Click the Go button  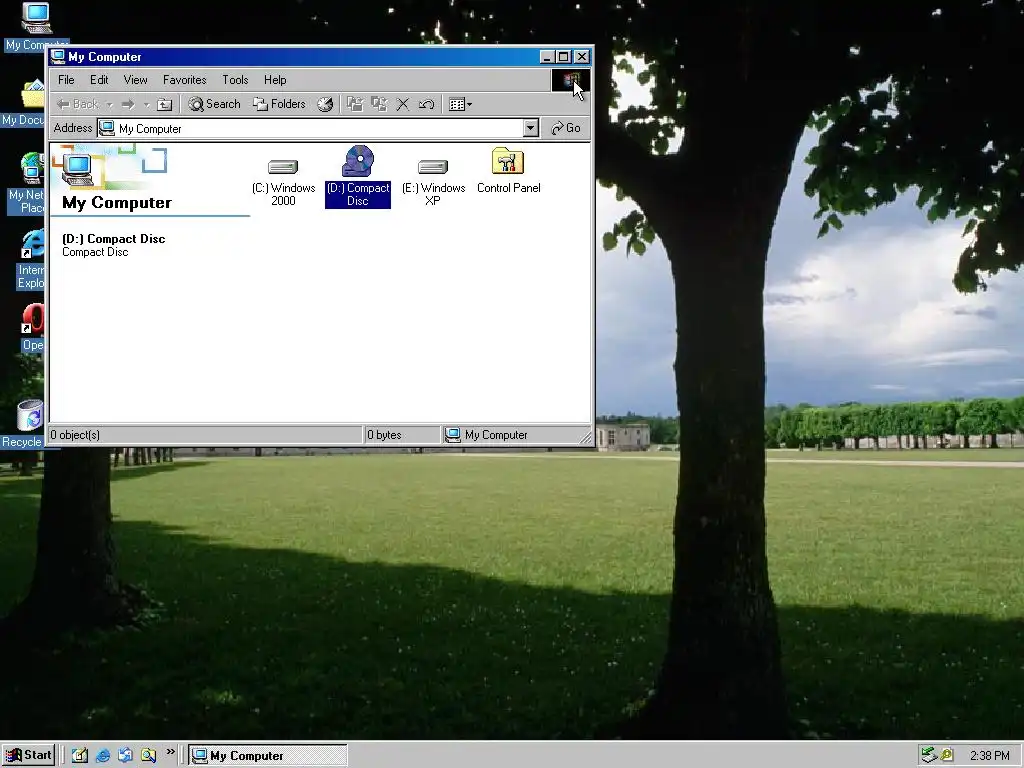click(566, 128)
